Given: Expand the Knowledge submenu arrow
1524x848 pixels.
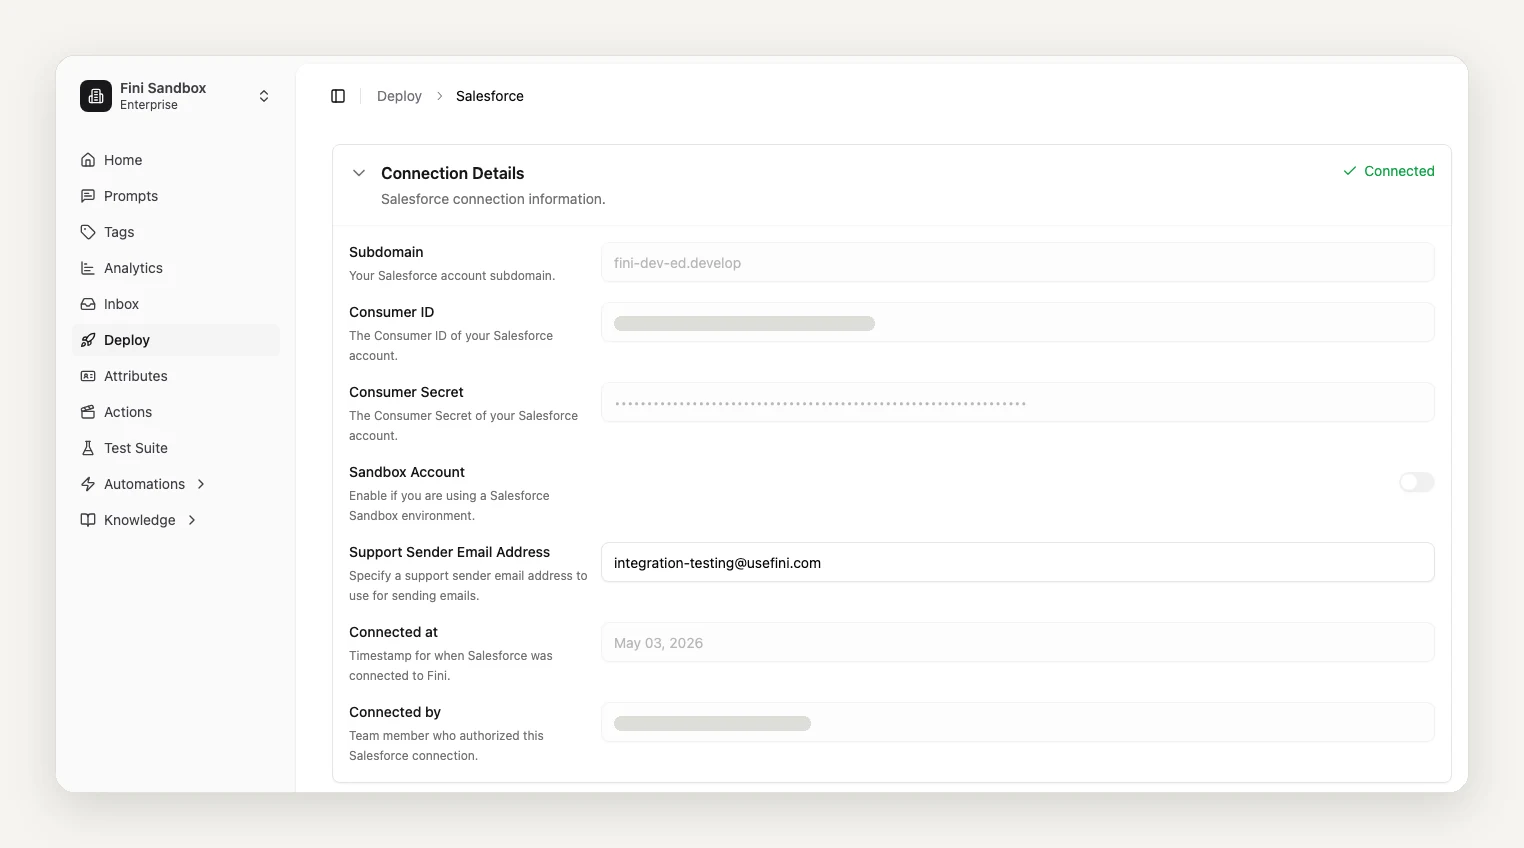Looking at the screenshot, I should tap(192, 520).
